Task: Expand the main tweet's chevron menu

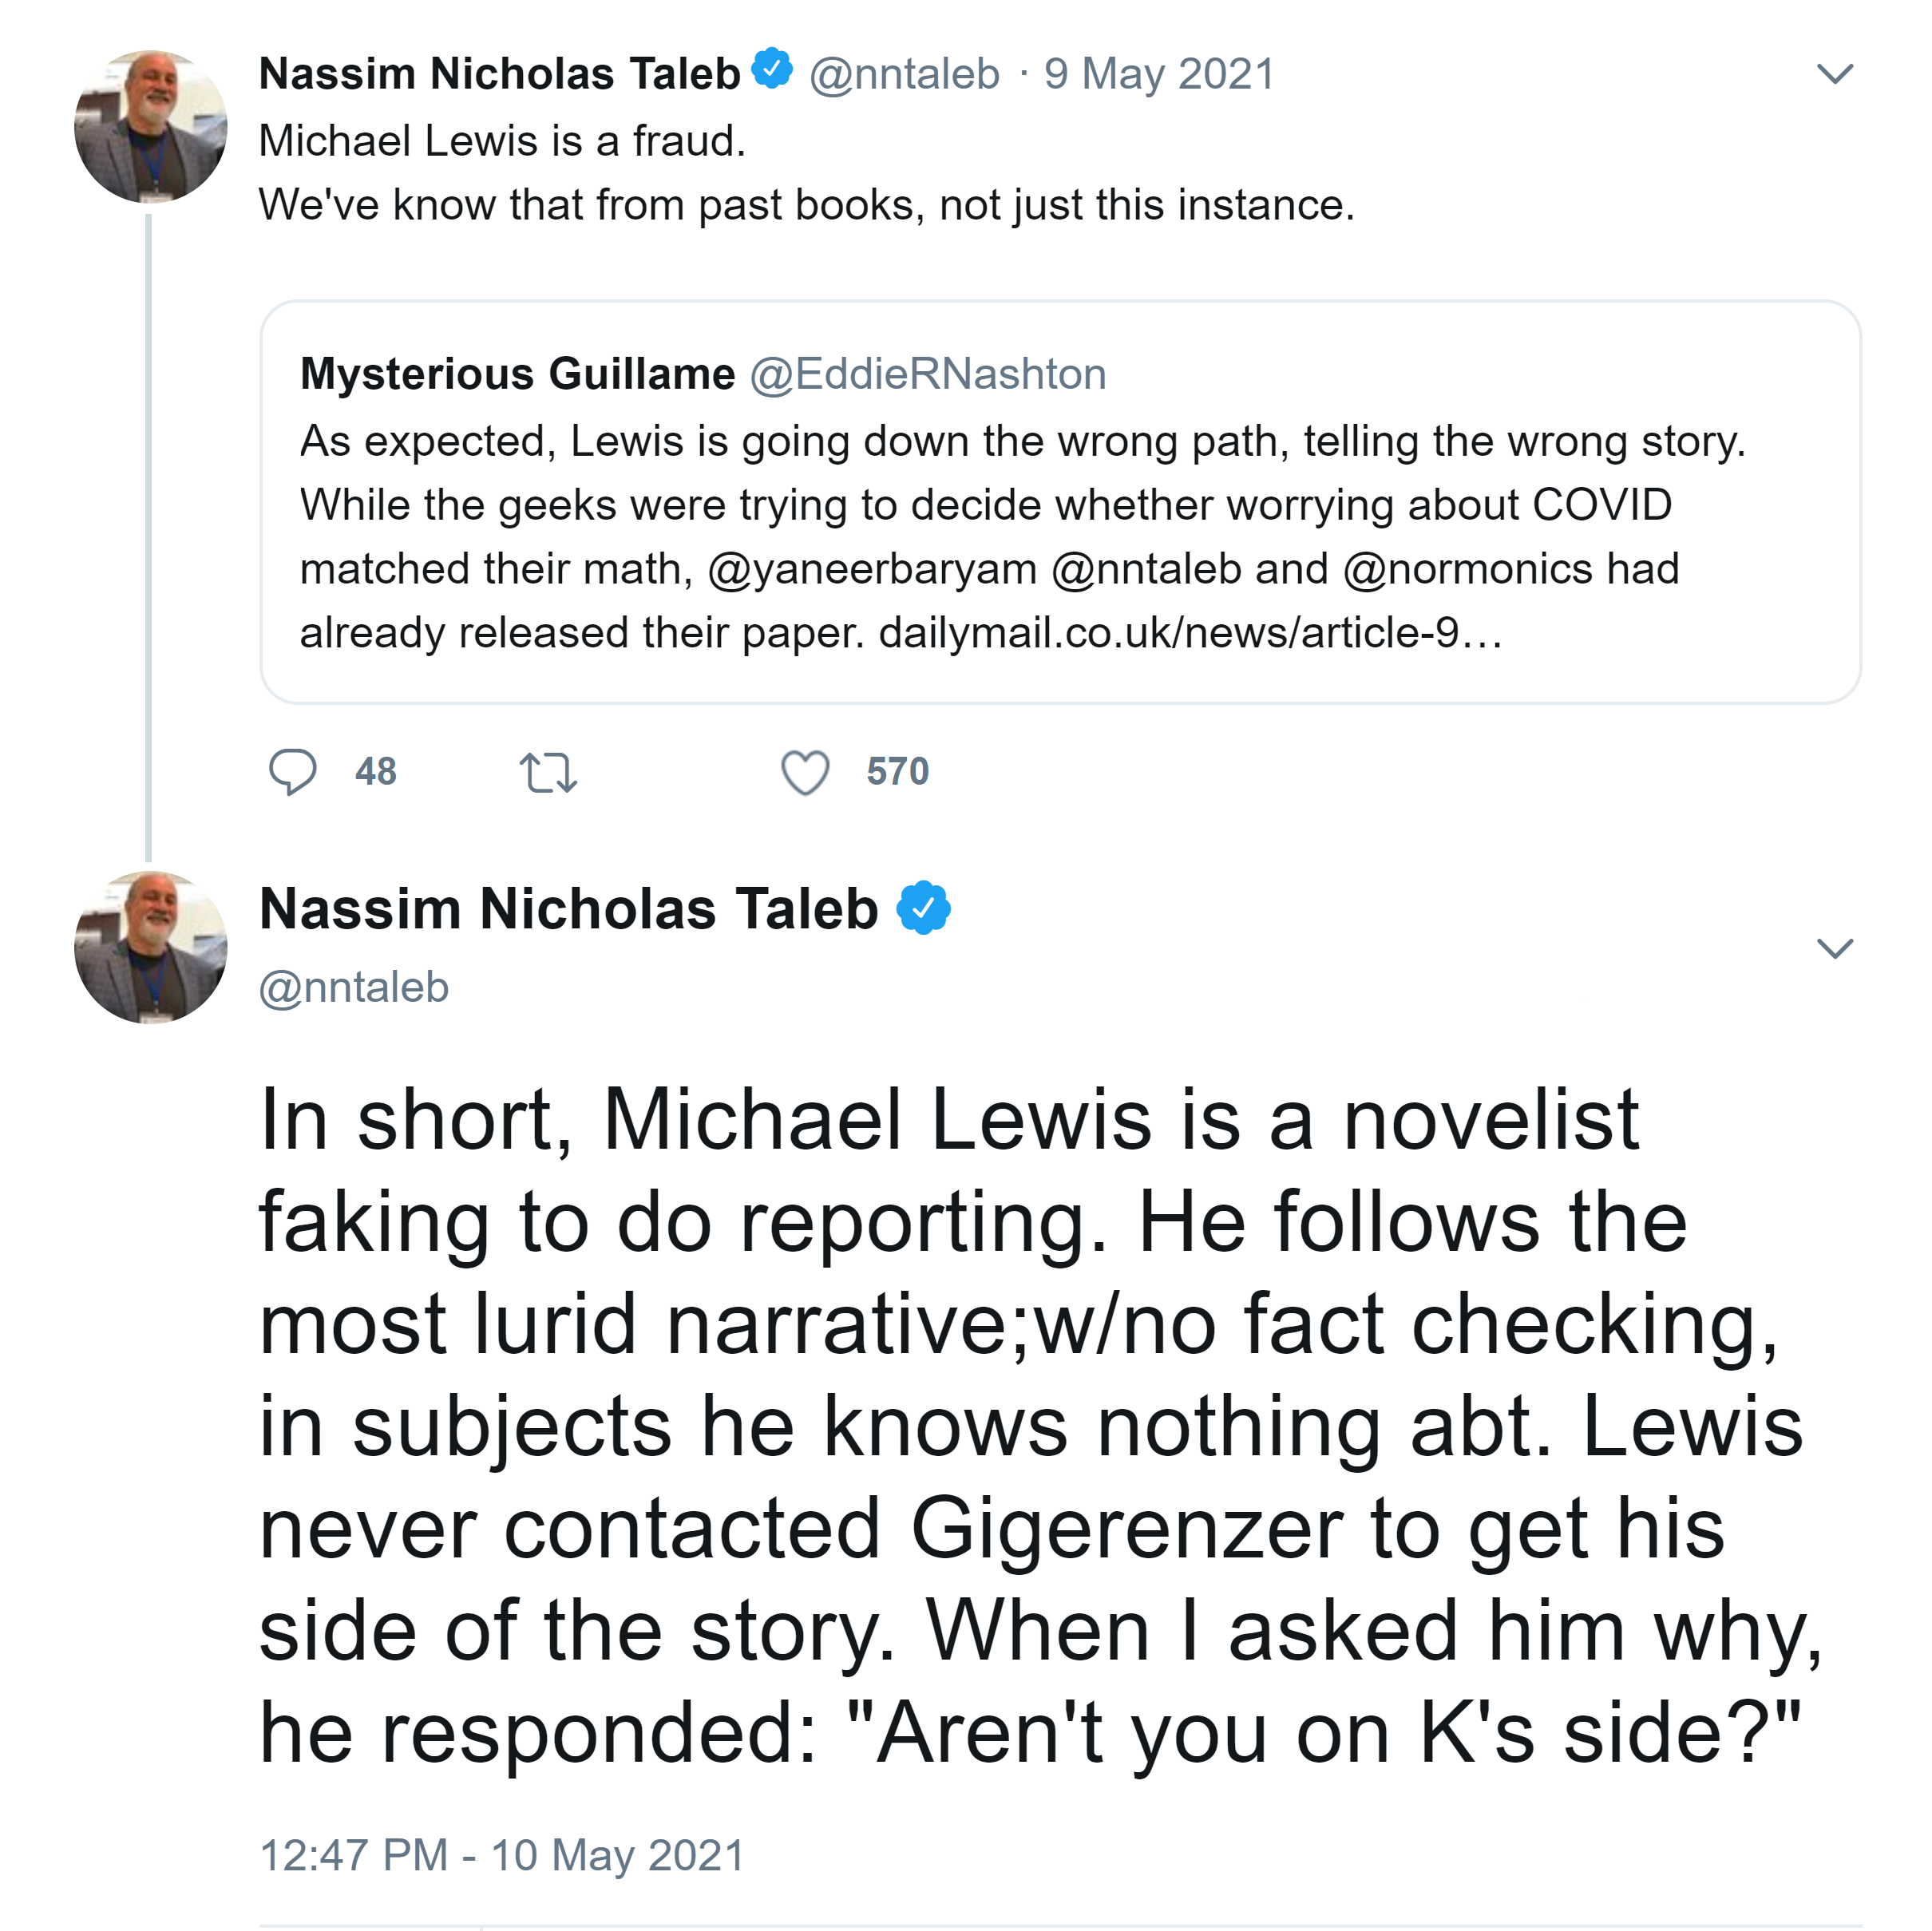Action: 1834,947
